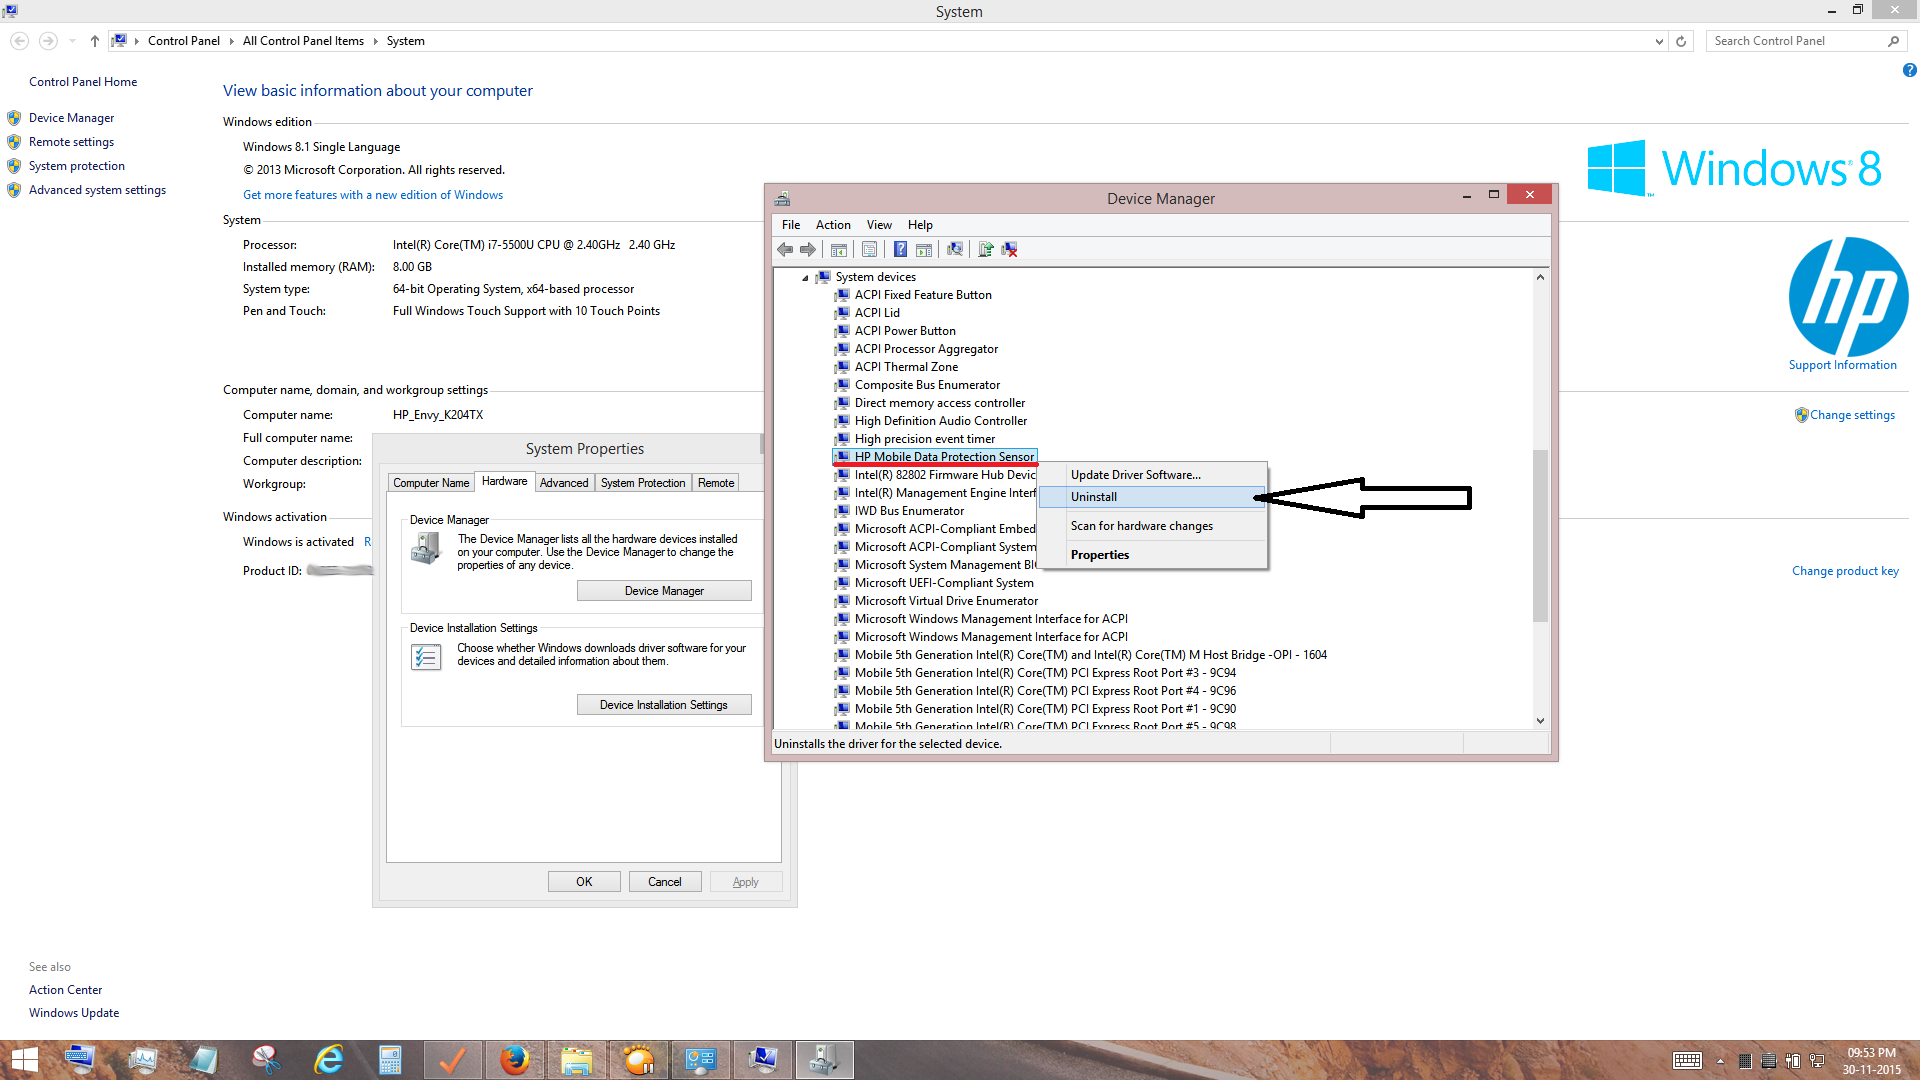Screen dimensions: 1920x1080
Task: Click the Back arrow in Device Manager toolbar
Action: tap(785, 249)
